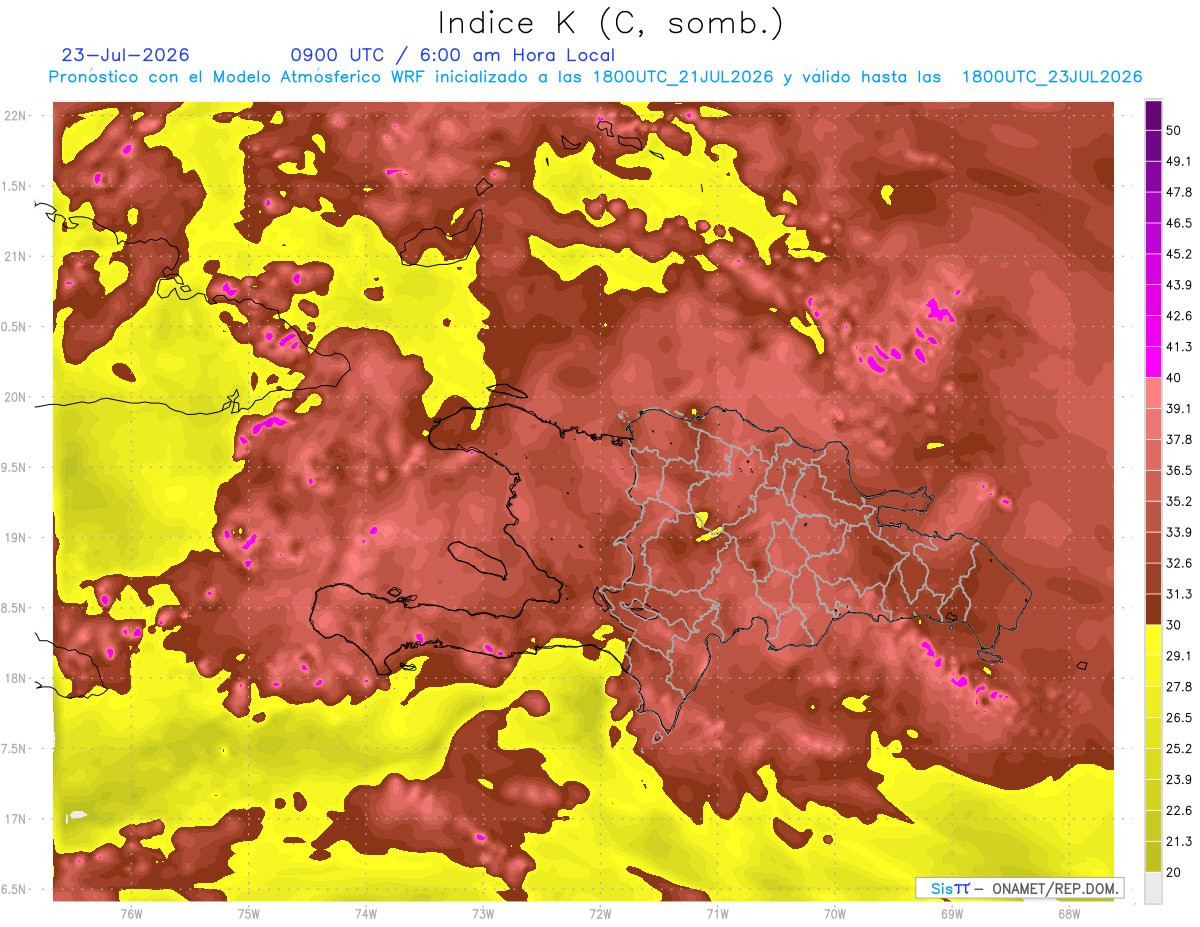
Task: Click longitude axis label "72W"
Action: click(x=600, y=914)
